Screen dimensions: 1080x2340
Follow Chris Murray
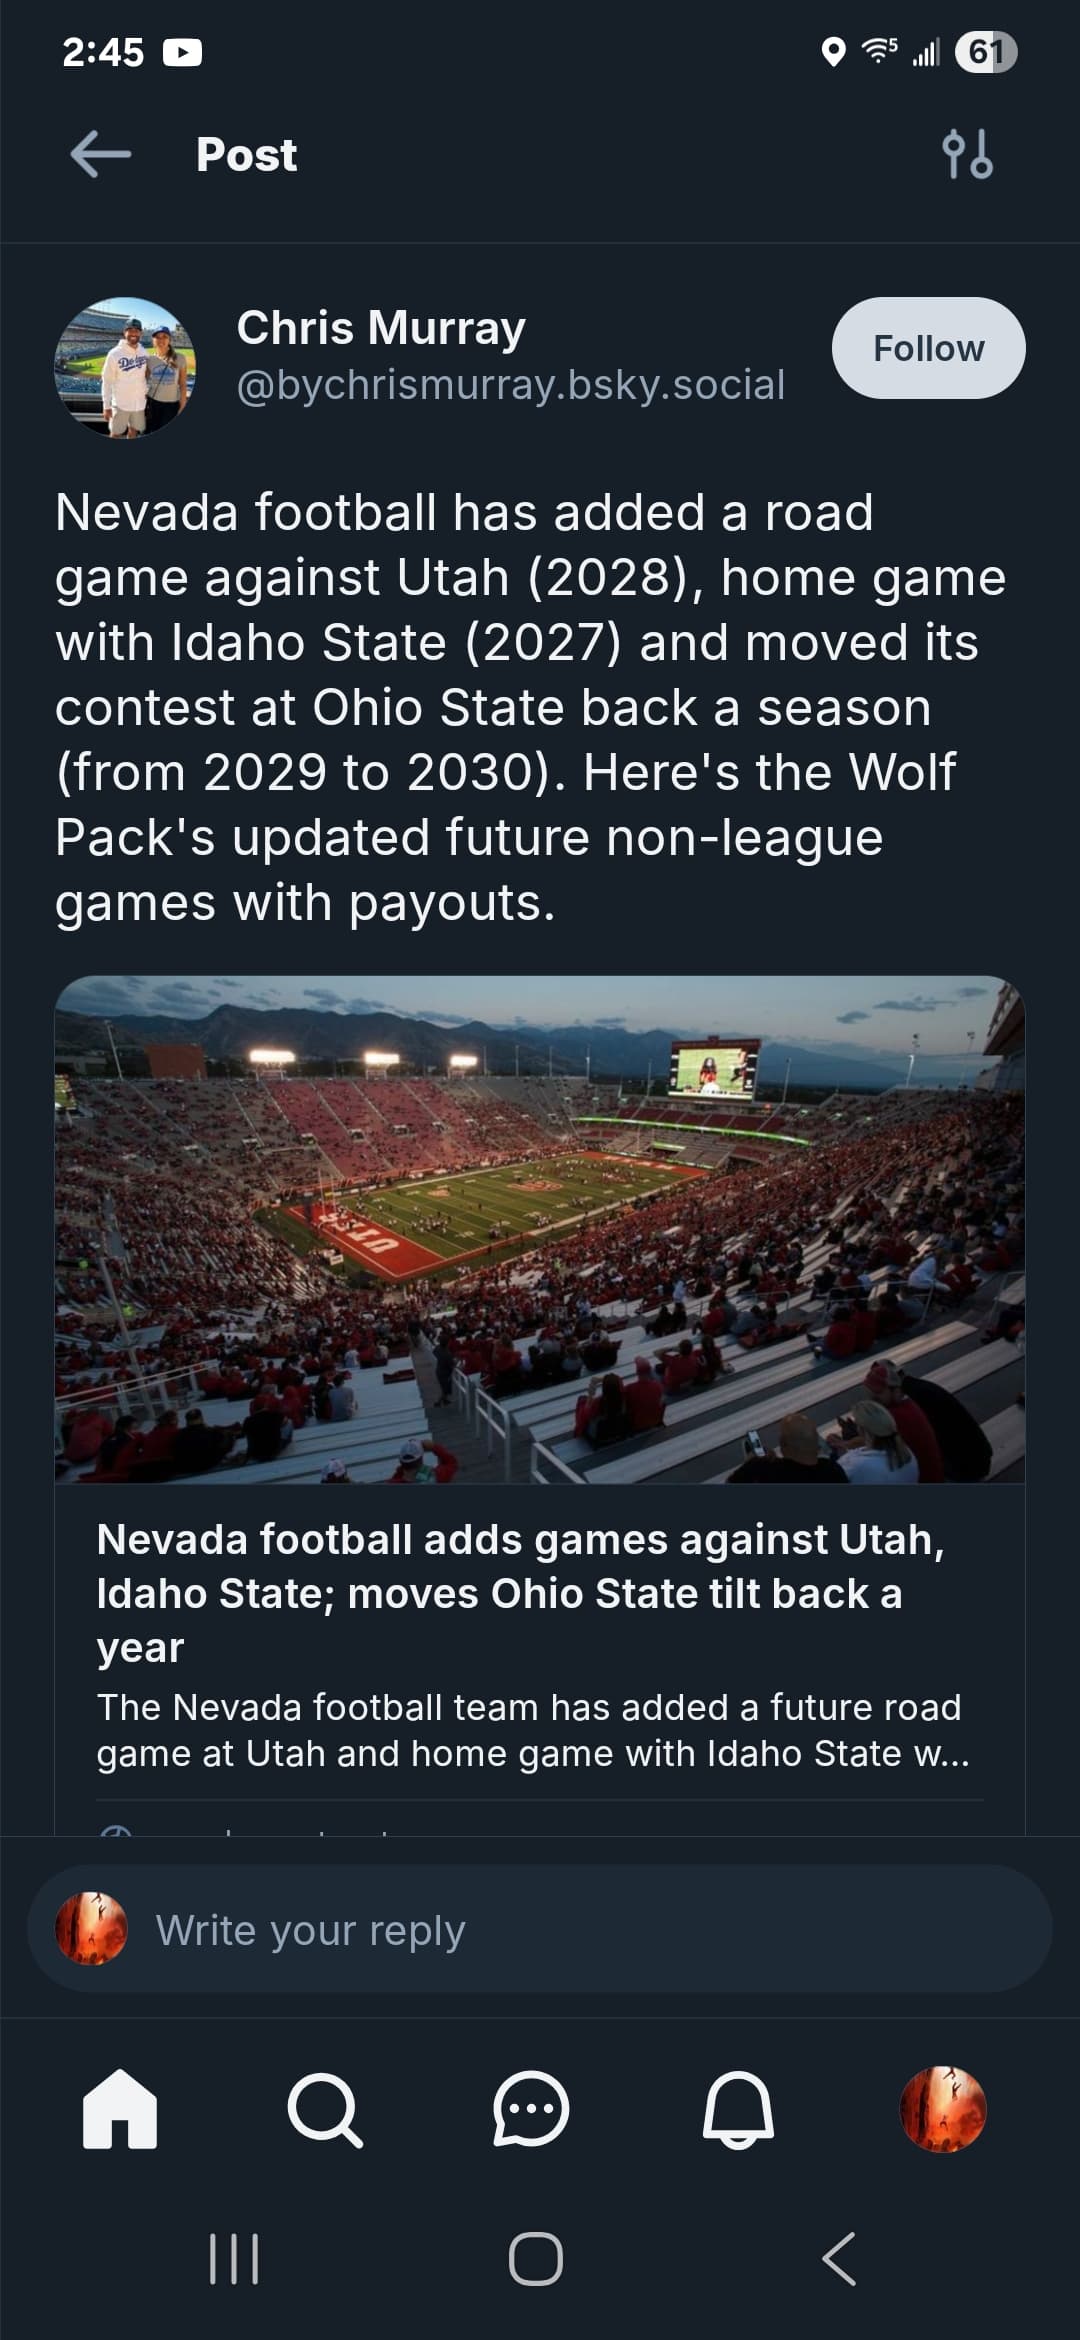click(928, 348)
